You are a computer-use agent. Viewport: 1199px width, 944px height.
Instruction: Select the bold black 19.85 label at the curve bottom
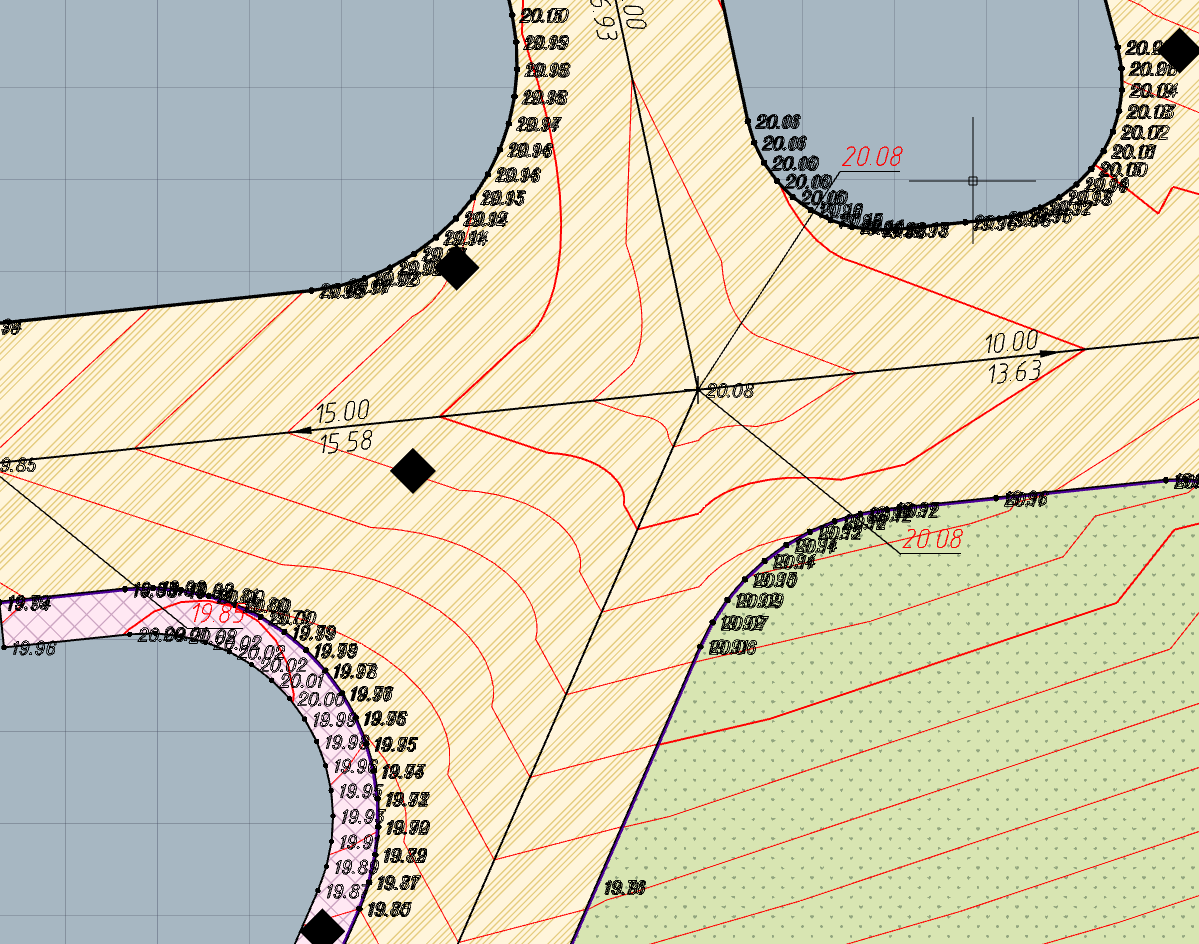click(x=389, y=910)
